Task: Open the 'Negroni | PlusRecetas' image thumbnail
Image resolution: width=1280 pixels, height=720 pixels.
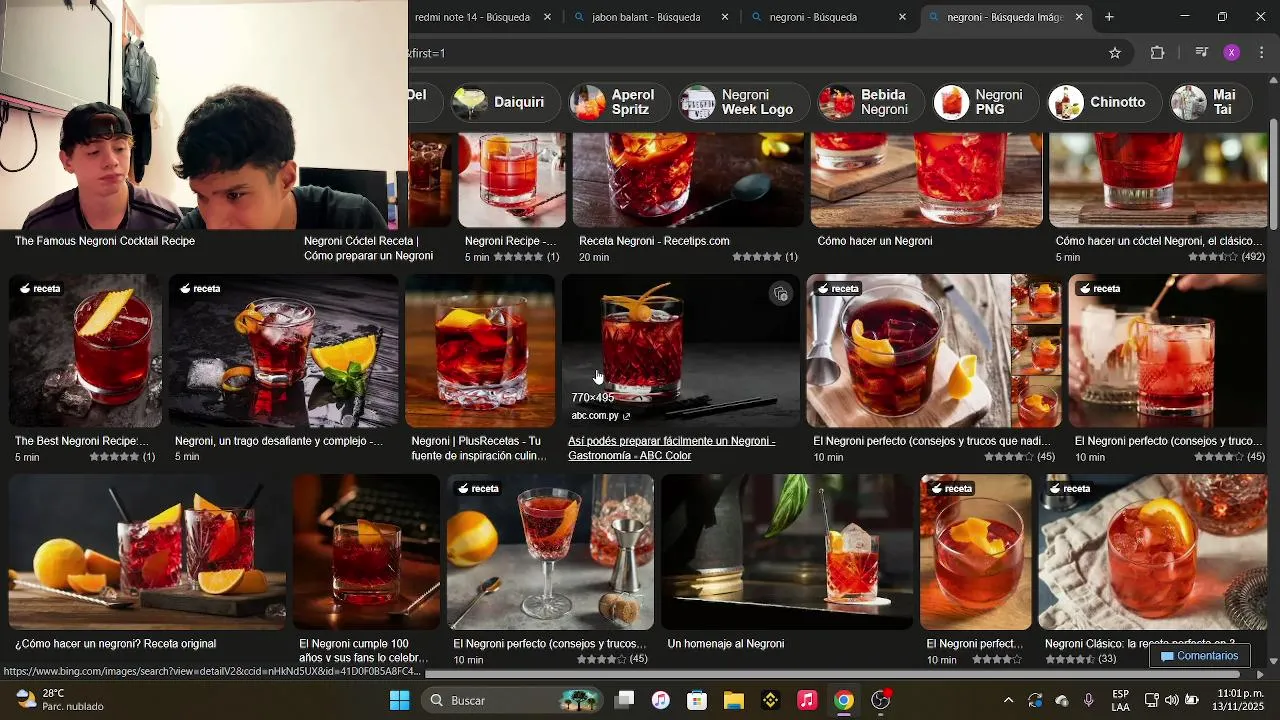Action: pos(480,351)
